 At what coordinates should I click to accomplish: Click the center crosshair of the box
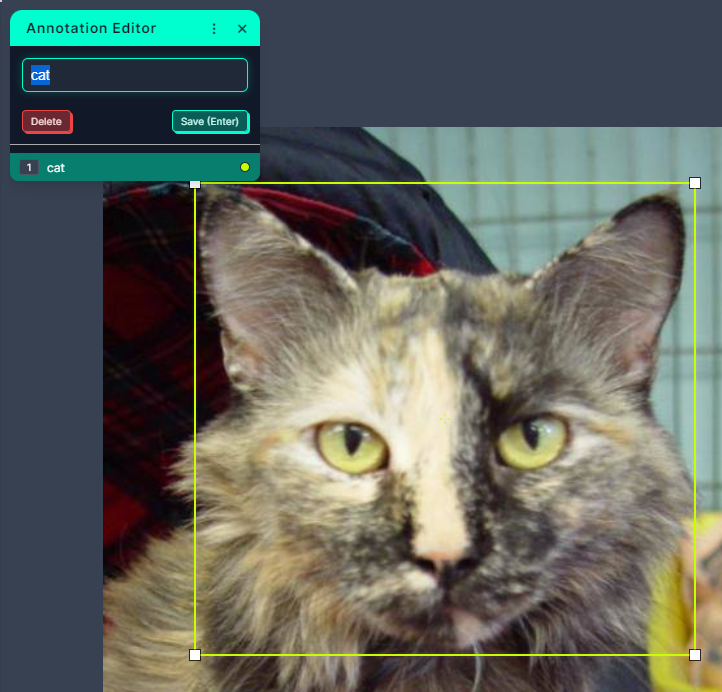tap(445, 419)
